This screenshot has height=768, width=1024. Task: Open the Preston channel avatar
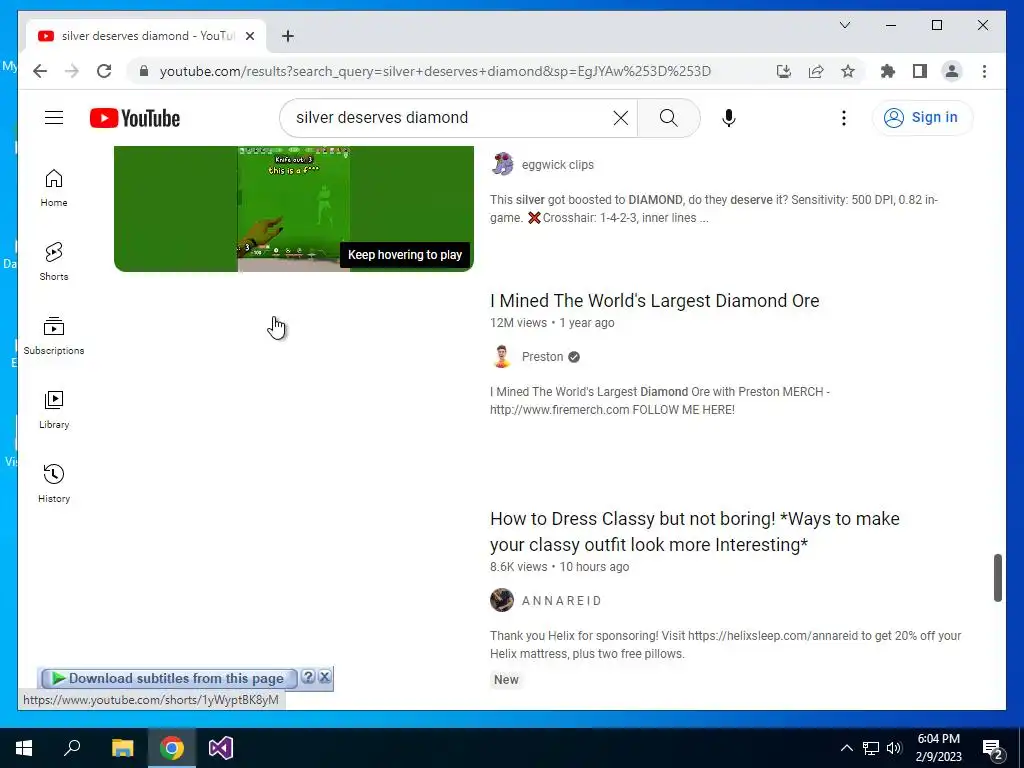coord(502,357)
